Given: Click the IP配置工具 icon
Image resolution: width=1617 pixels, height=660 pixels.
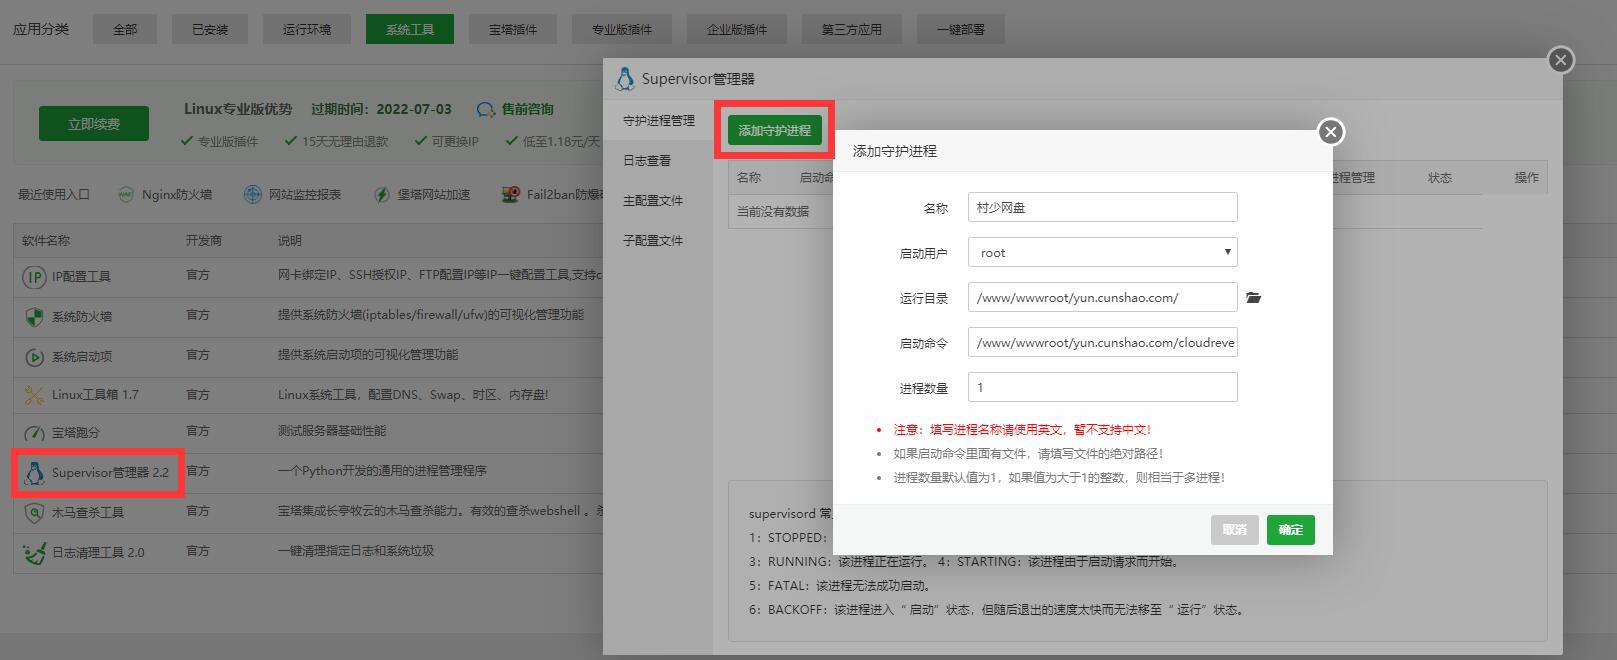Looking at the screenshot, I should pyautogui.click(x=34, y=277).
